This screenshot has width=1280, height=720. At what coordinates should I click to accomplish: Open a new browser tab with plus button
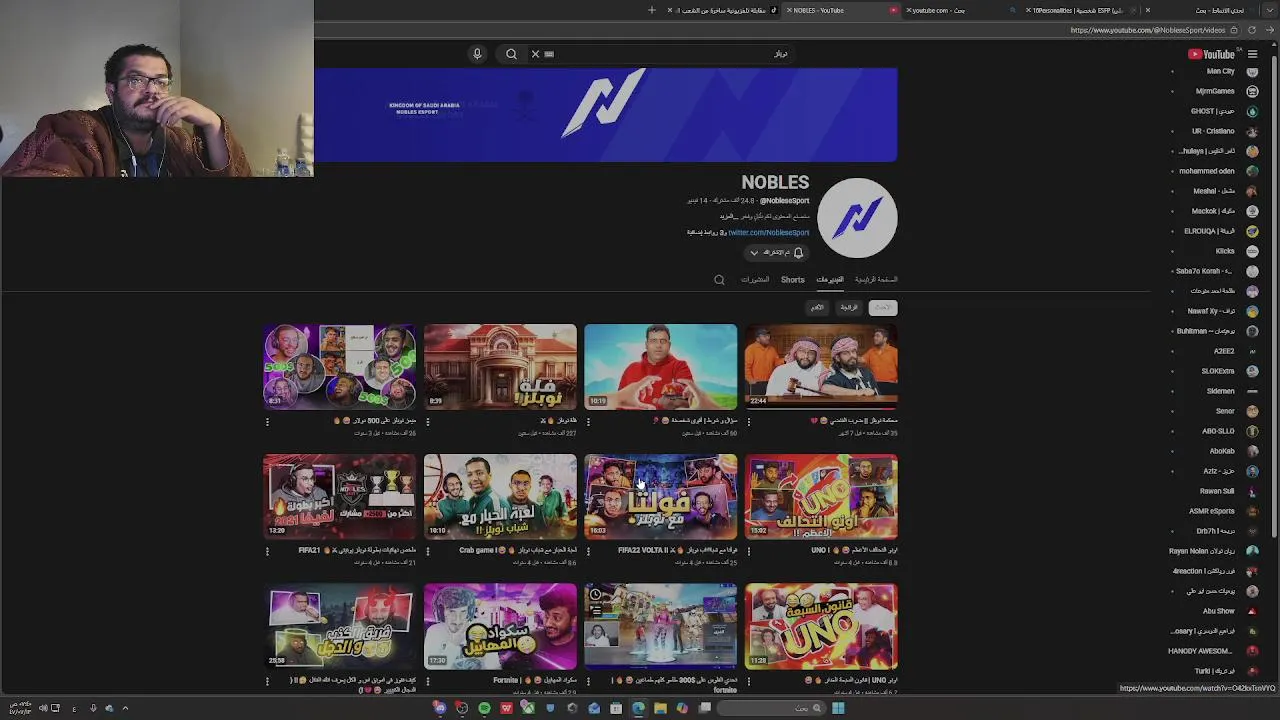tap(652, 10)
